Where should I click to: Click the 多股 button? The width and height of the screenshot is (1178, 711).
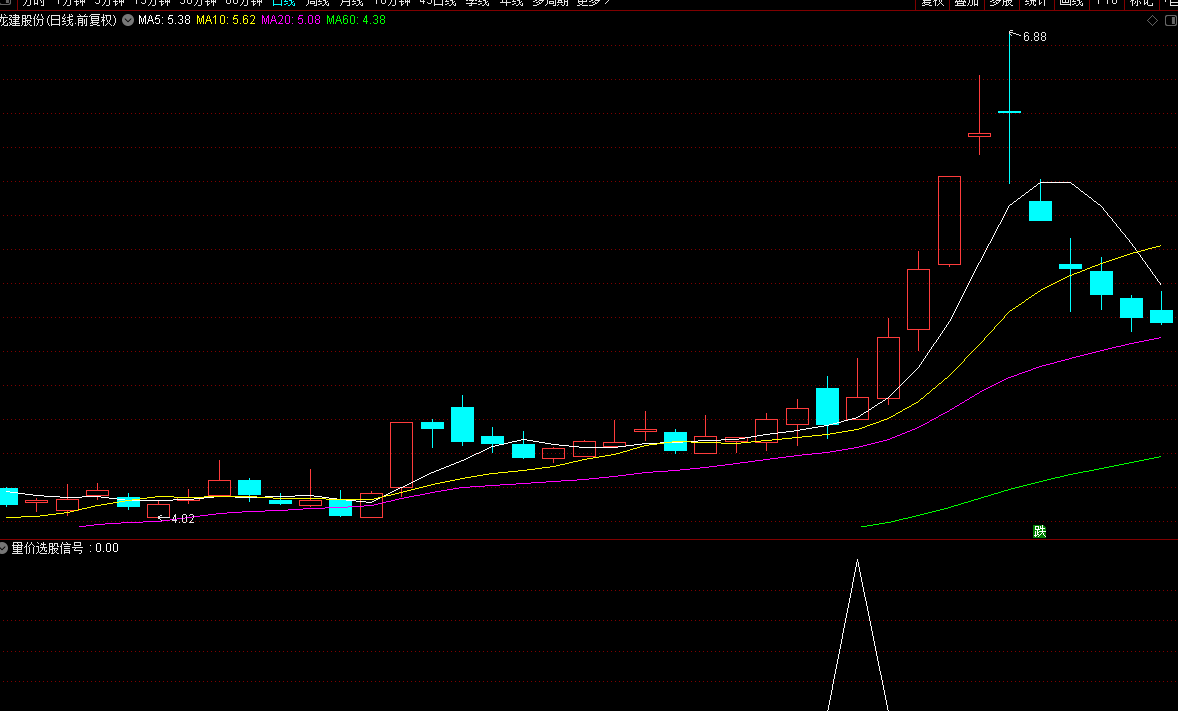tap(1001, 3)
